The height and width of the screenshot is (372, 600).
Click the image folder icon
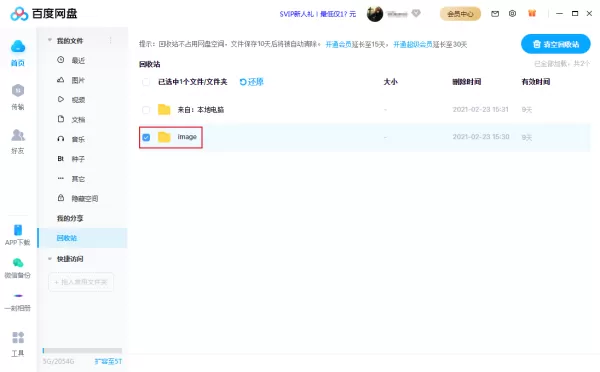pos(164,137)
